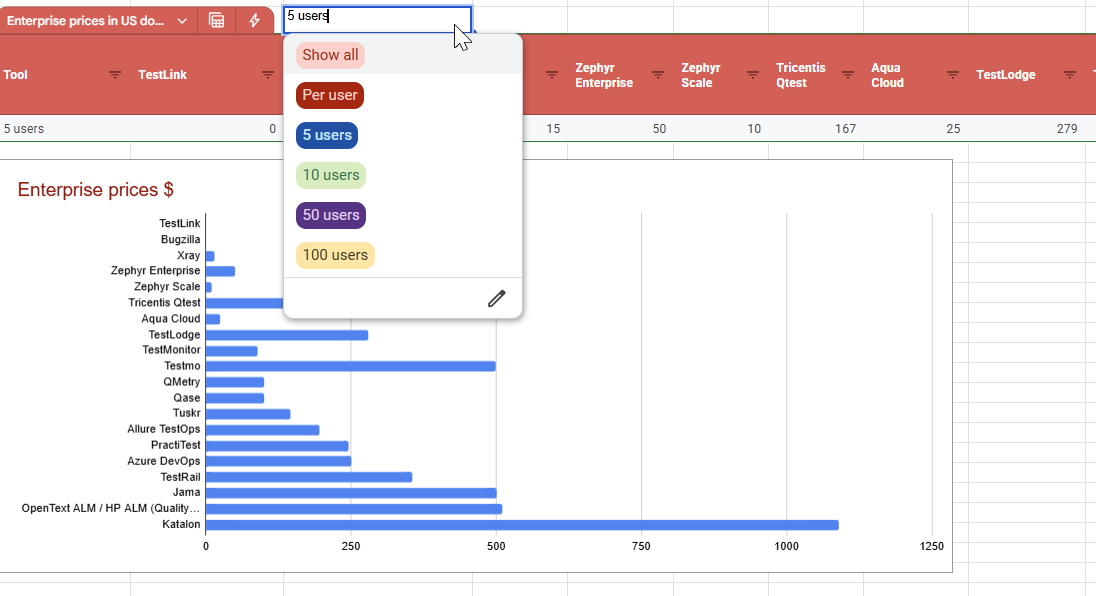Screen dimensions: 1096x596
Task: Open filter for Zephyr Enterprise column
Action: [658, 75]
